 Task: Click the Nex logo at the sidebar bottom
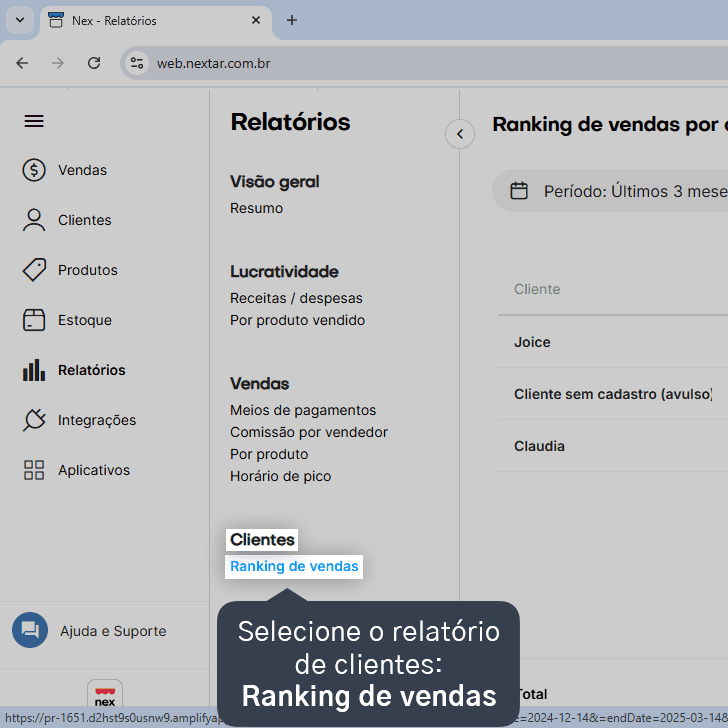105,695
